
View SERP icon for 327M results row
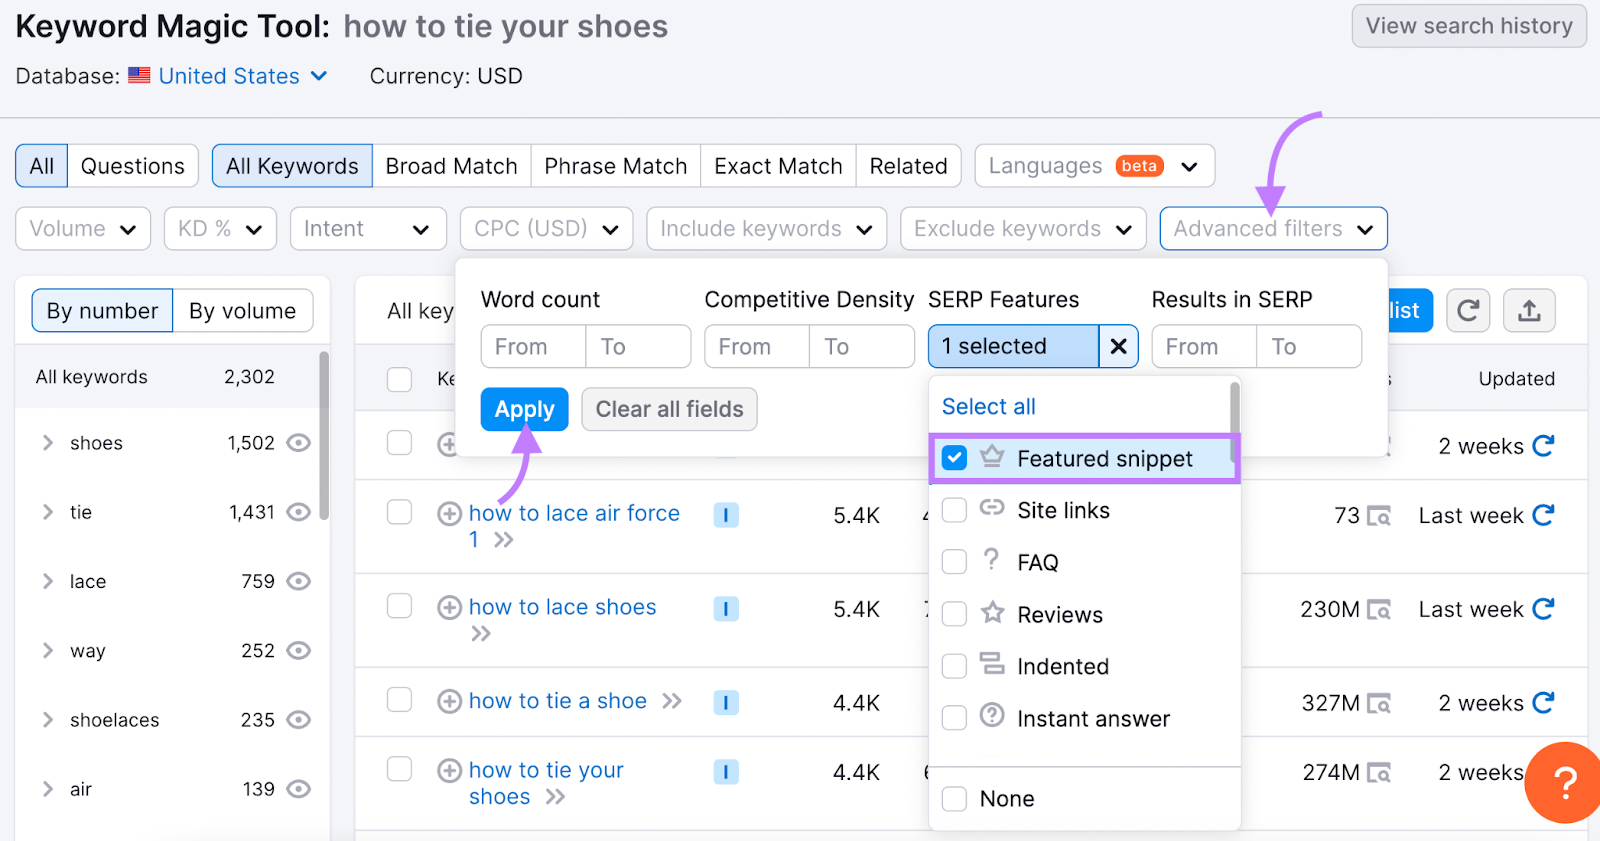click(x=1379, y=704)
